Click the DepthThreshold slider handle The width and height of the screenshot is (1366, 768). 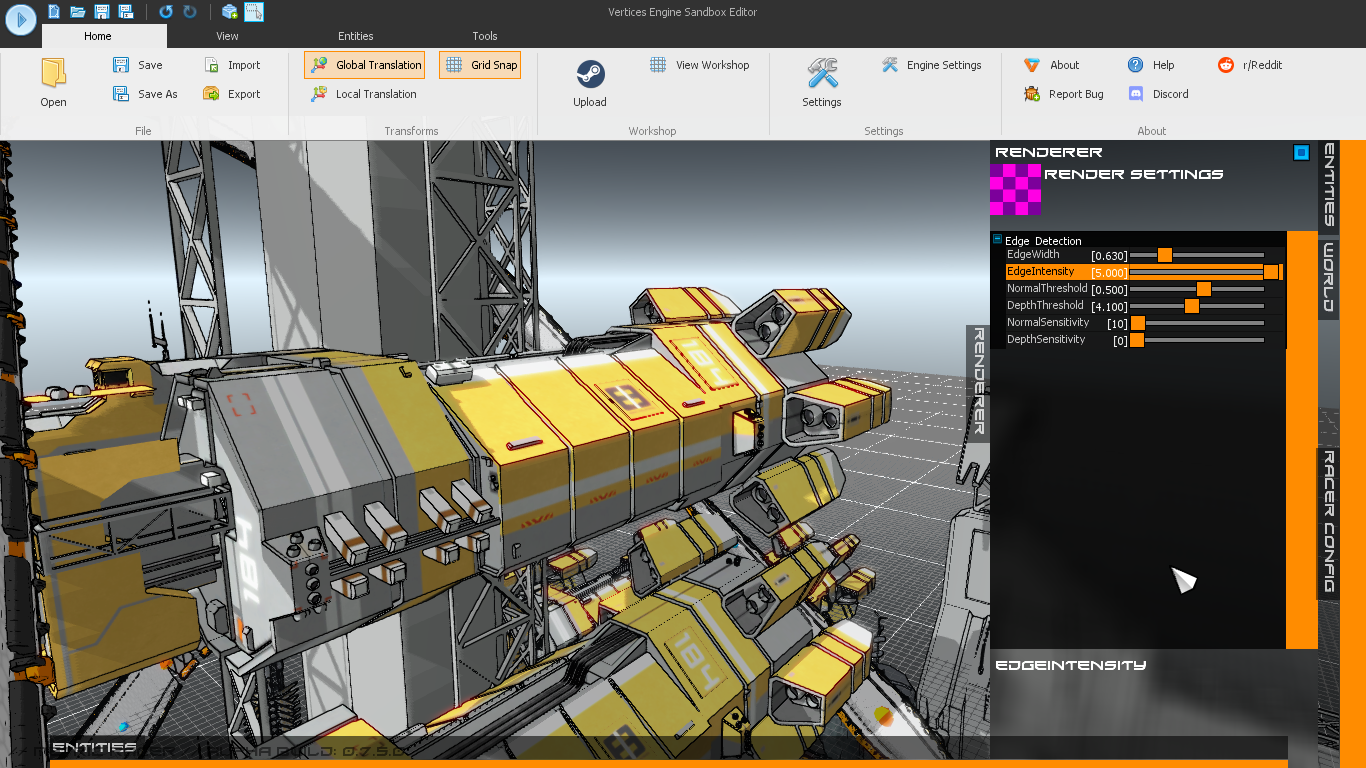1191,306
